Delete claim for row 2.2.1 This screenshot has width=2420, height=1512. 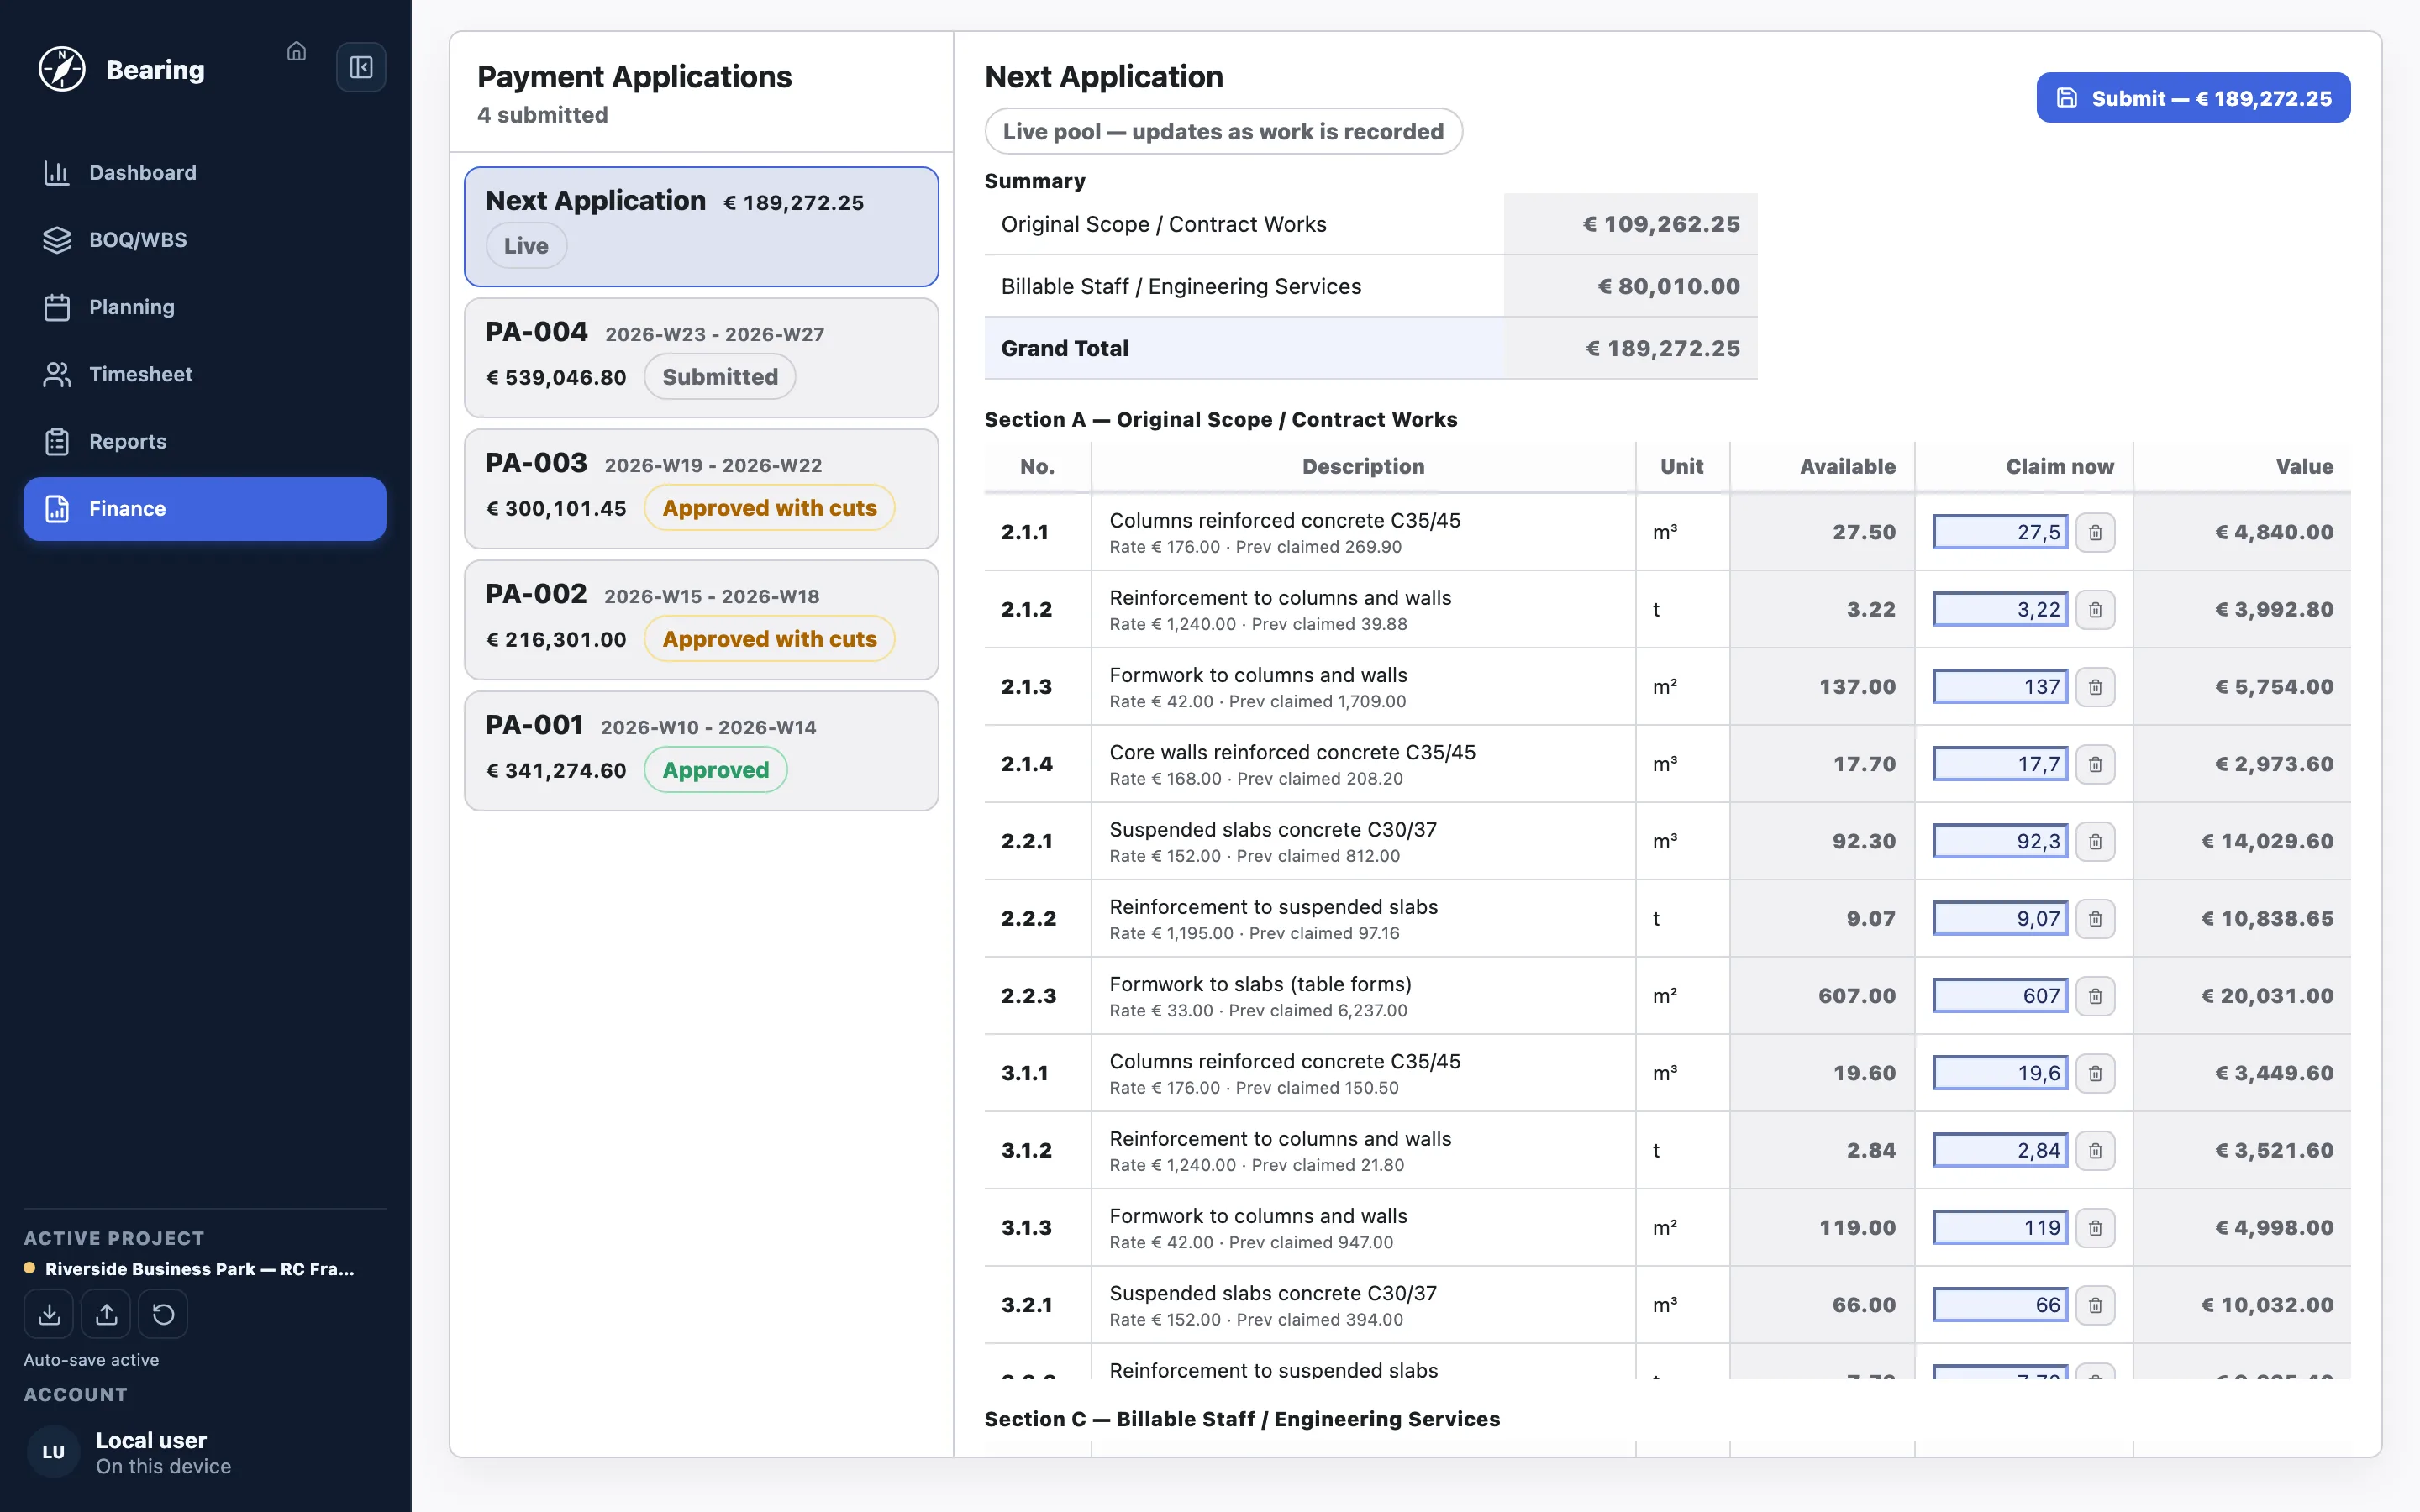pyautogui.click(x=2095, y=841)
